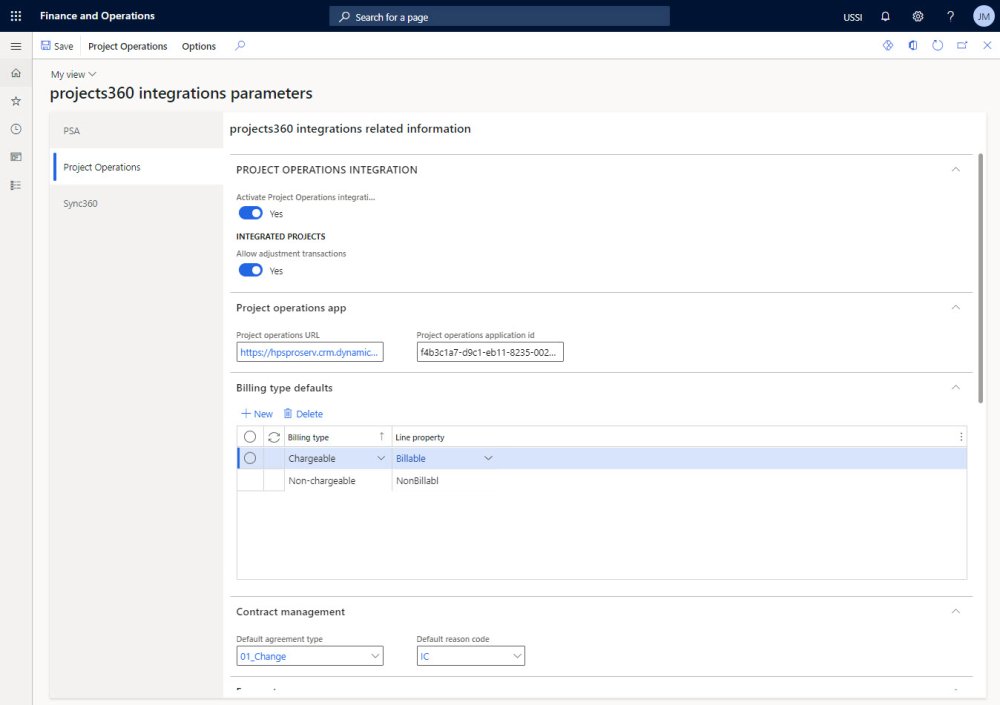Click the Finance and Operations title

click(97, 16)
